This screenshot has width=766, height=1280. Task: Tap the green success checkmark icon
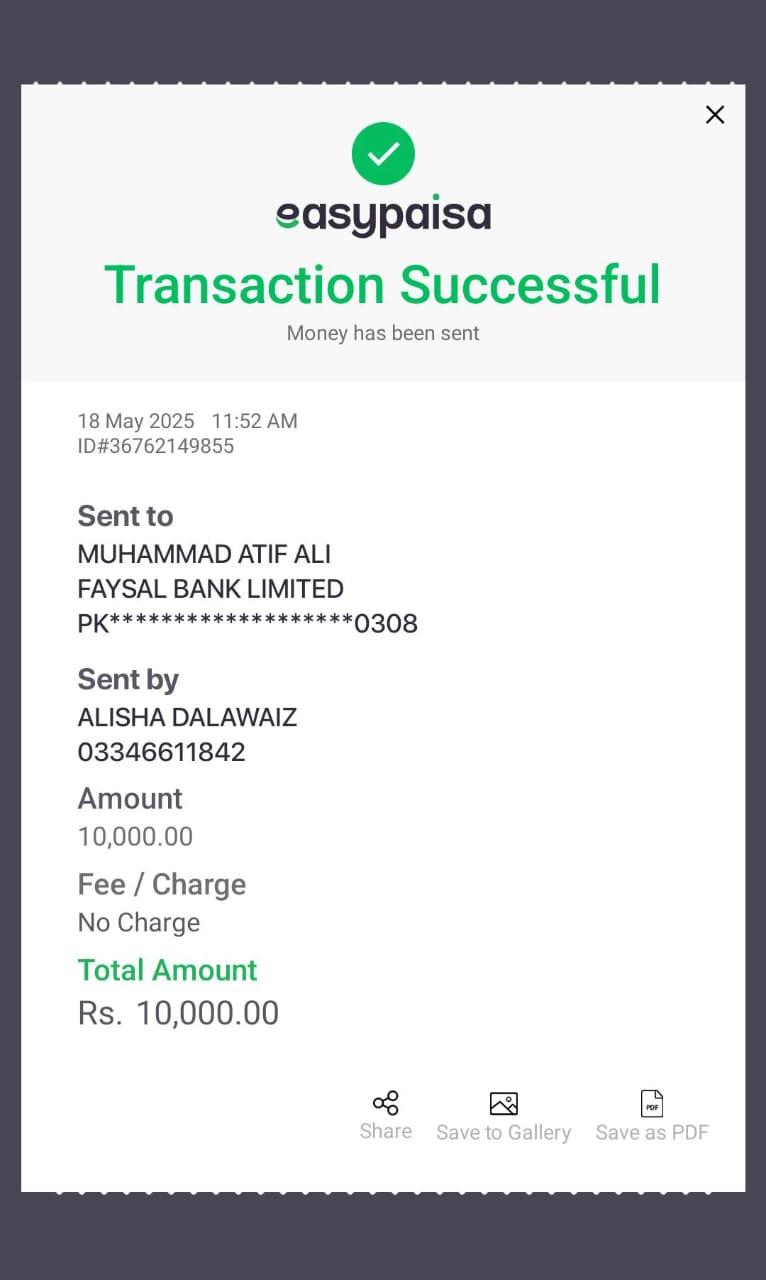coord(383,154)
